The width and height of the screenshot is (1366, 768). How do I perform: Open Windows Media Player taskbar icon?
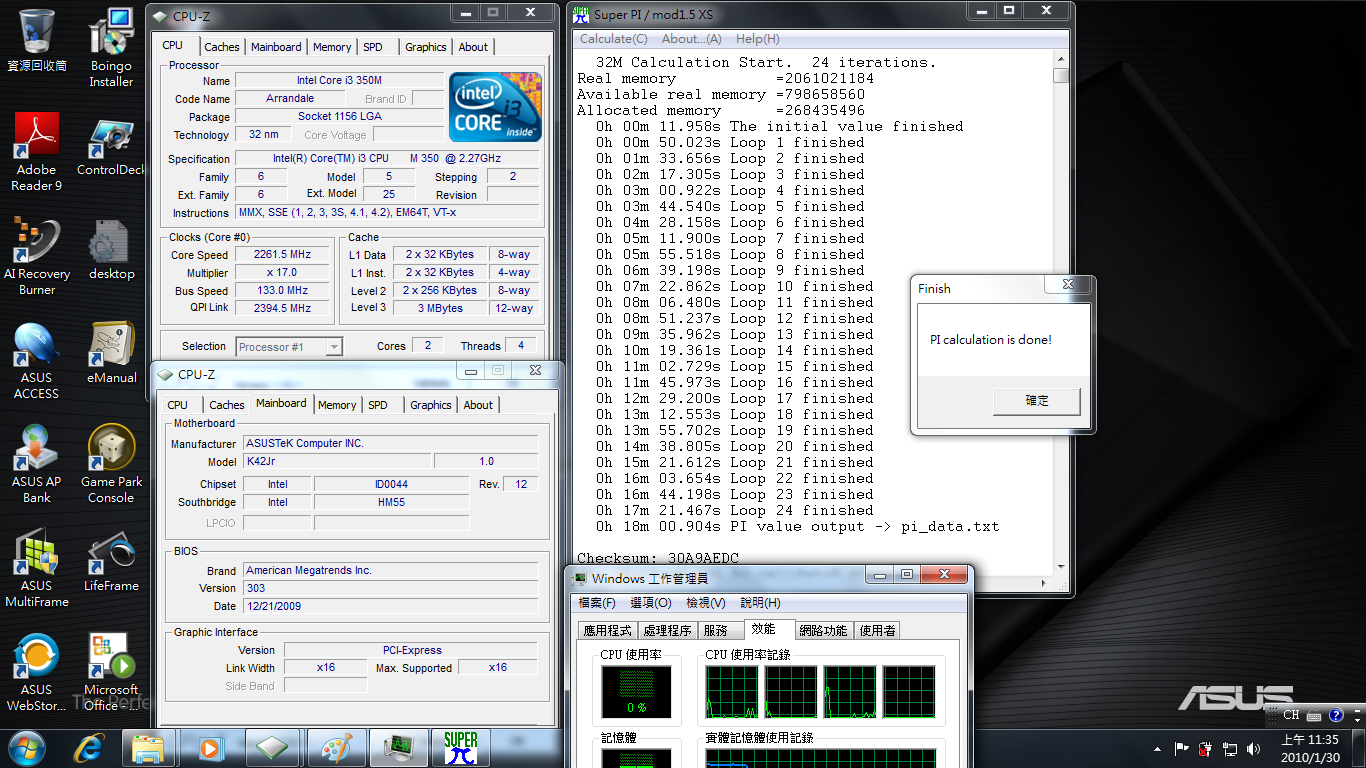(209, 748)
